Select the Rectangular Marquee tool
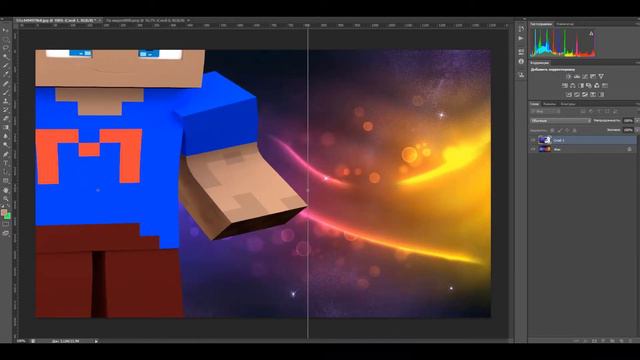This screenshot has width=640, height=360. click(x=6, y=39)
